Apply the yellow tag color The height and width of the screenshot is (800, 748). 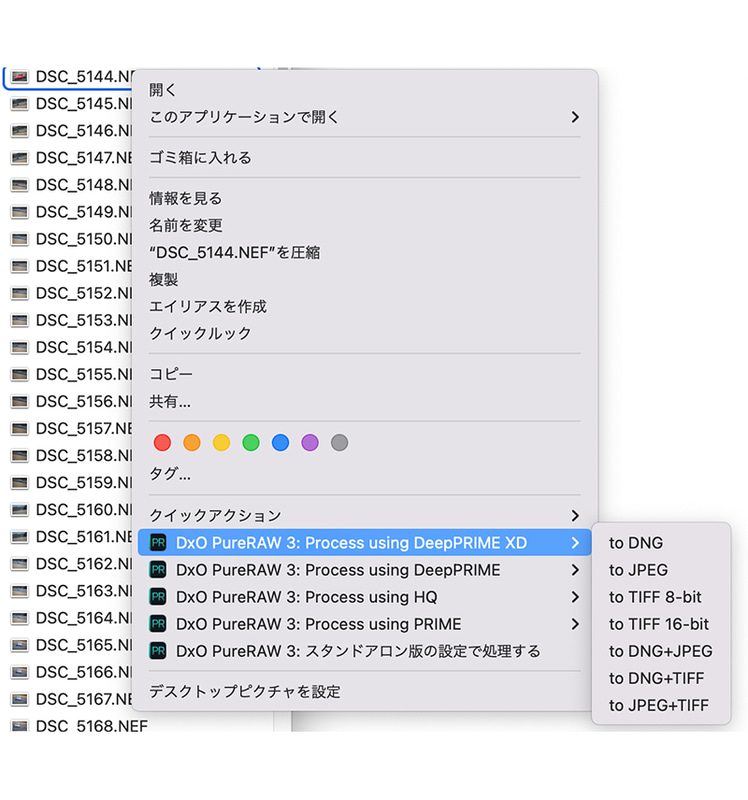point(221,442)
